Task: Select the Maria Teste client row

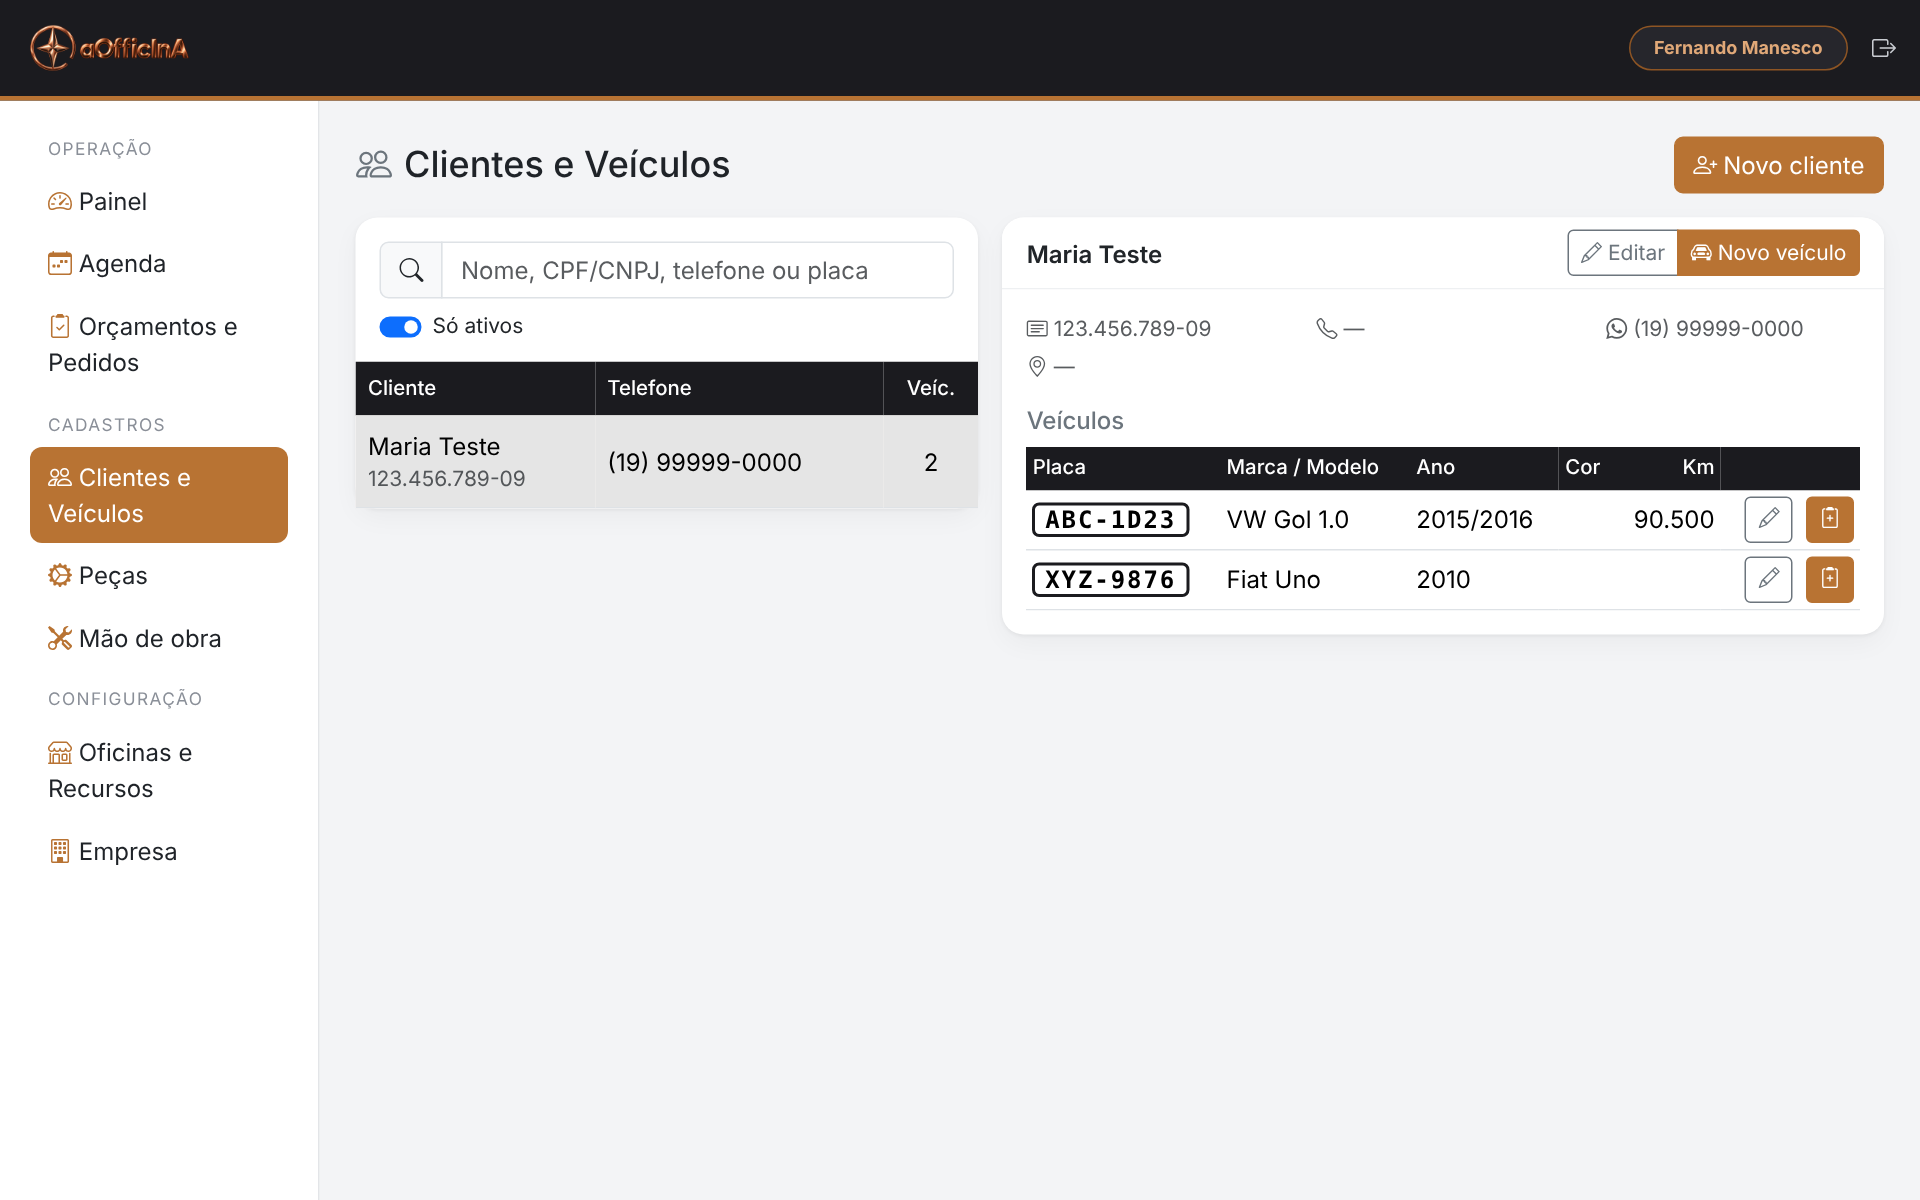Action: pos(666,462)
